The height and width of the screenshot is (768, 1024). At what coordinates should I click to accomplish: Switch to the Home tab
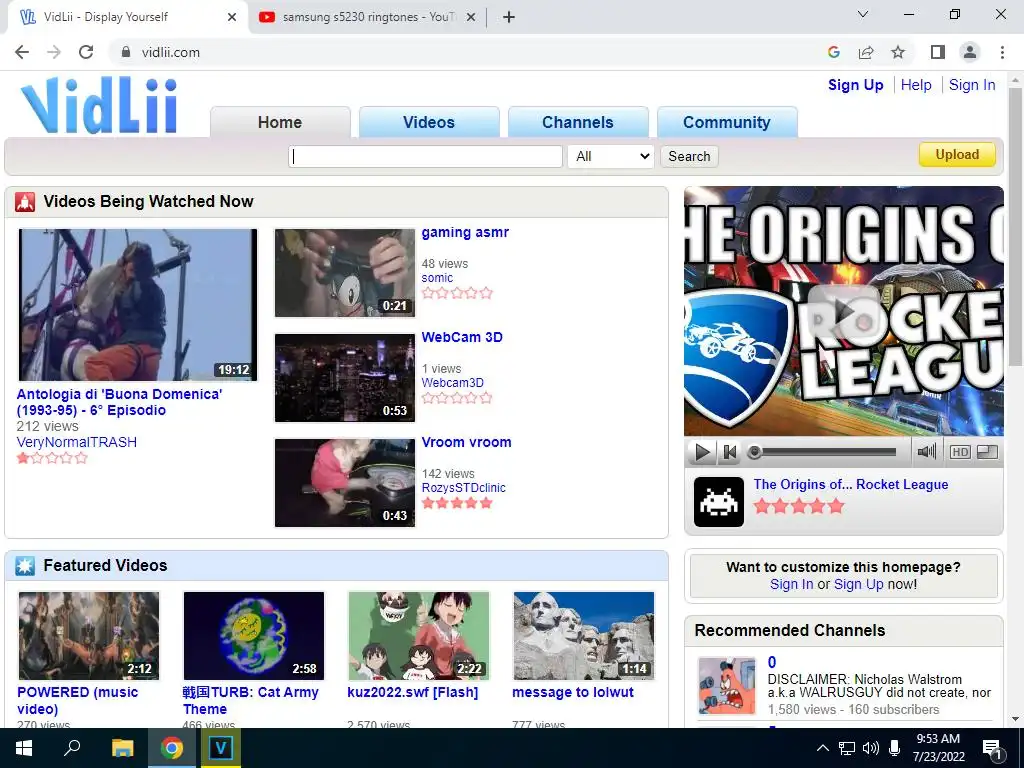click(x=280, y=122)
